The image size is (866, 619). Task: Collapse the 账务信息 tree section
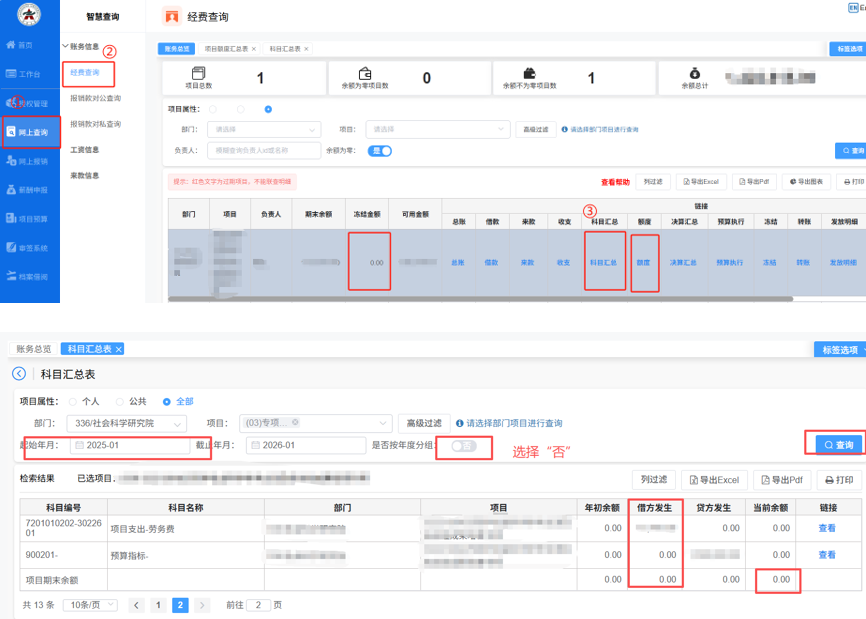[x=64, y=46]
